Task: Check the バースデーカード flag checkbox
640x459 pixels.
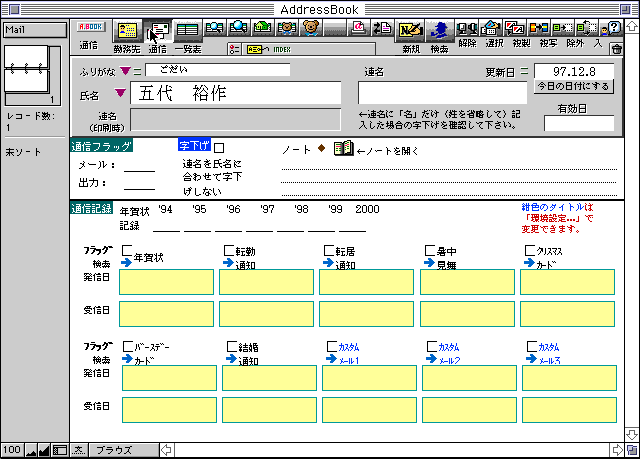Action: [128, 346]
